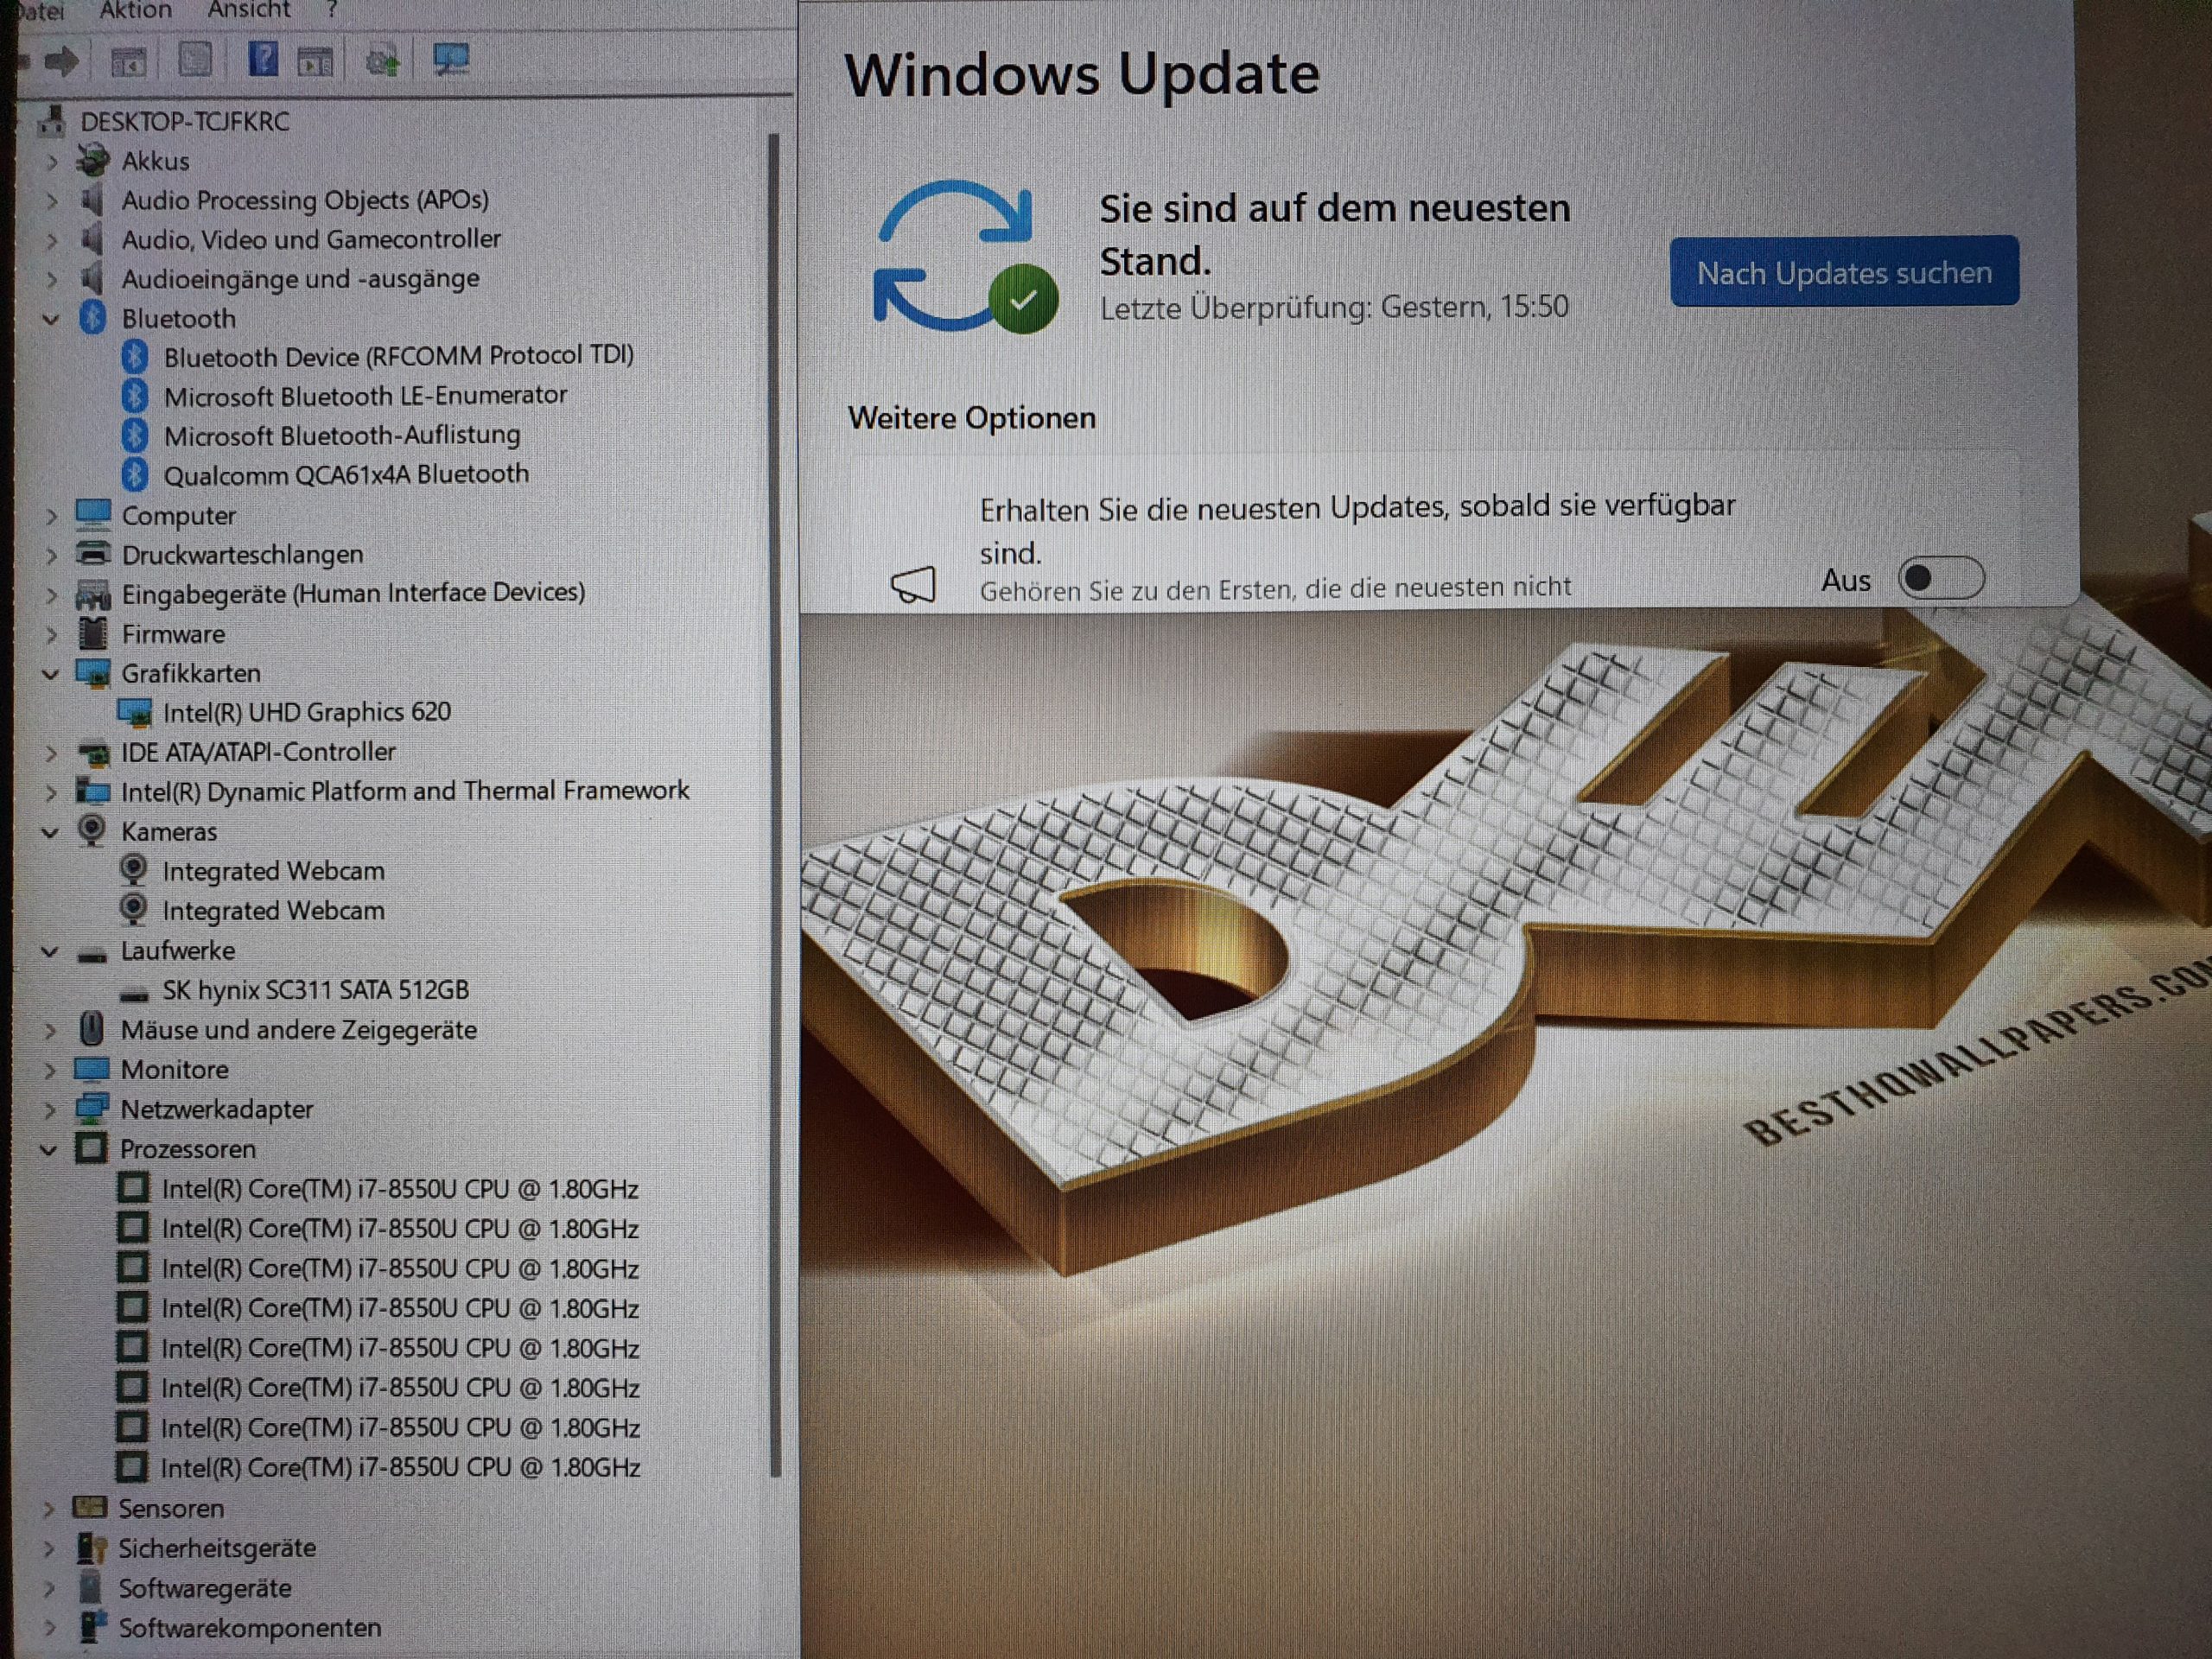The width and height of the screenshot is (2212, 1659).
Task: Collapse the Prozessoren node
Action: (x=48, y=1150)
